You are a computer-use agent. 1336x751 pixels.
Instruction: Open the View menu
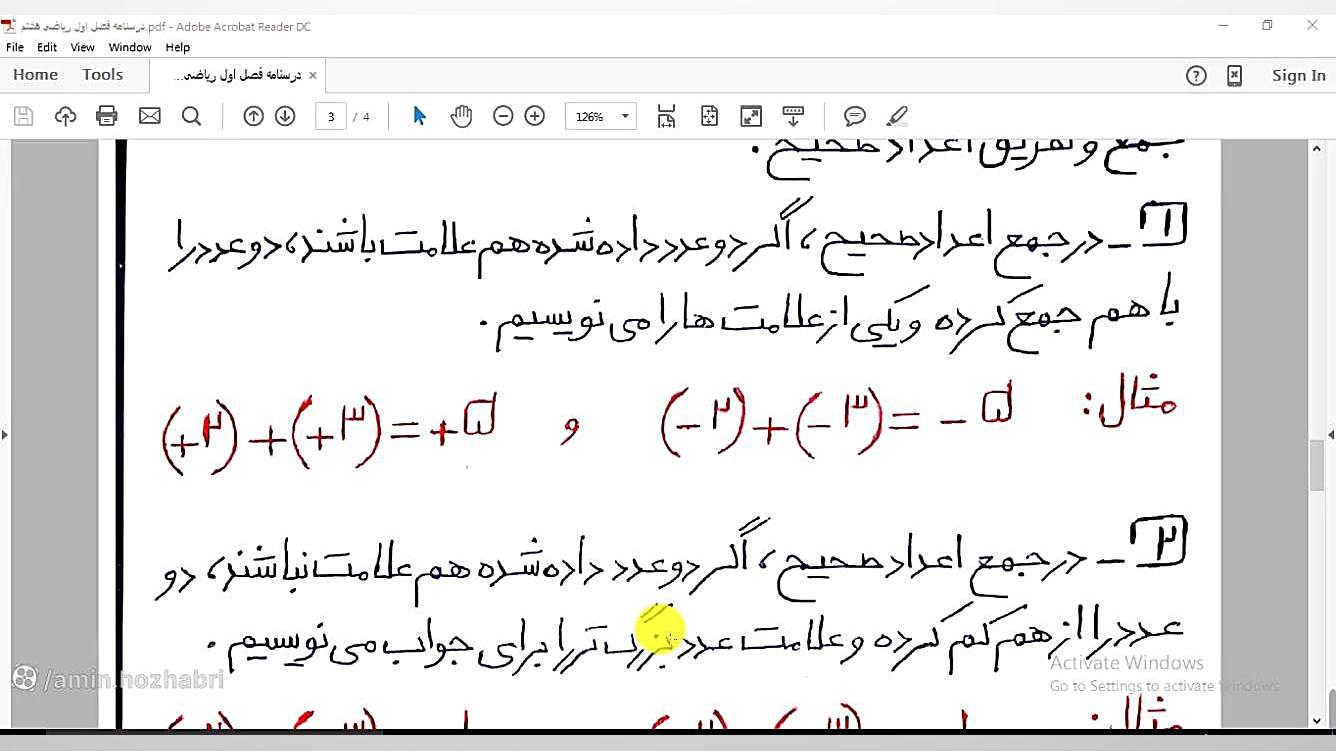[83, 47]
